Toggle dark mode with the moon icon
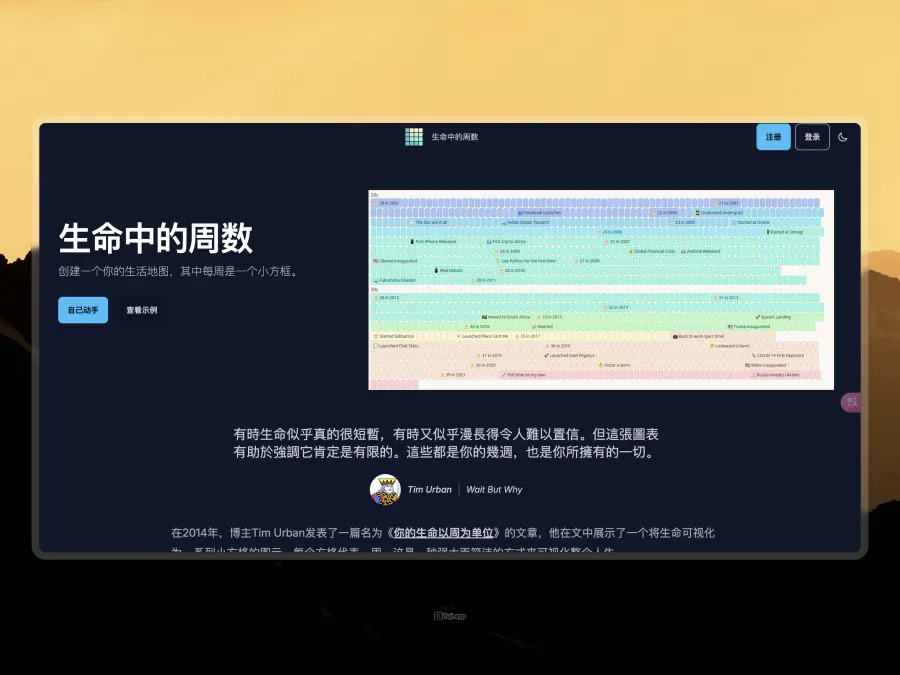This screenshot has width=900, height=675. coord(842,137)
